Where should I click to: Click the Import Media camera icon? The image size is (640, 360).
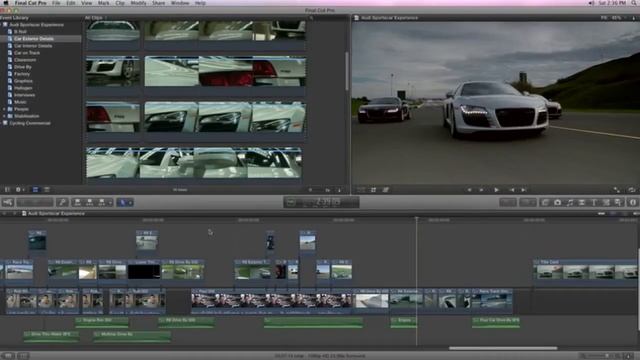(x=8, y=202)
